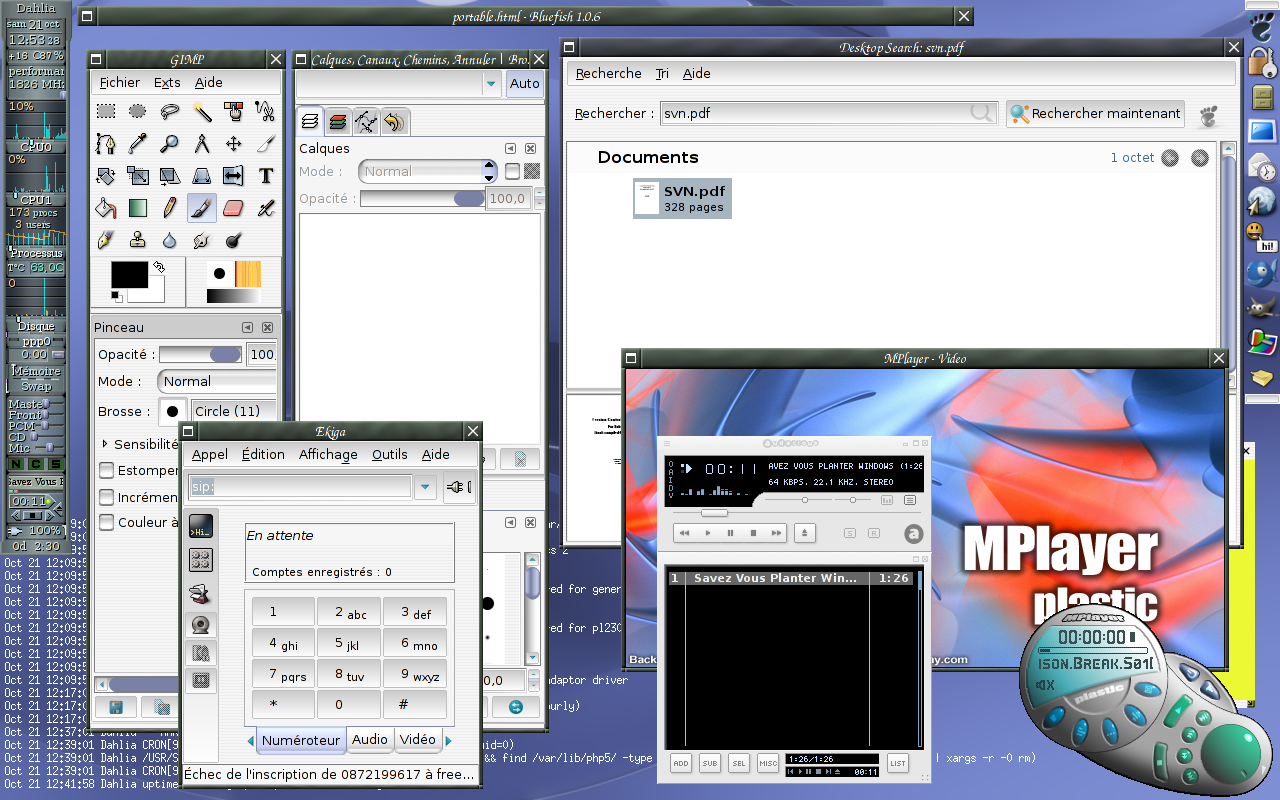Toggle repeat R button in Audacious
This screenshot has height=800, width=1280.
tap(873, 533)
